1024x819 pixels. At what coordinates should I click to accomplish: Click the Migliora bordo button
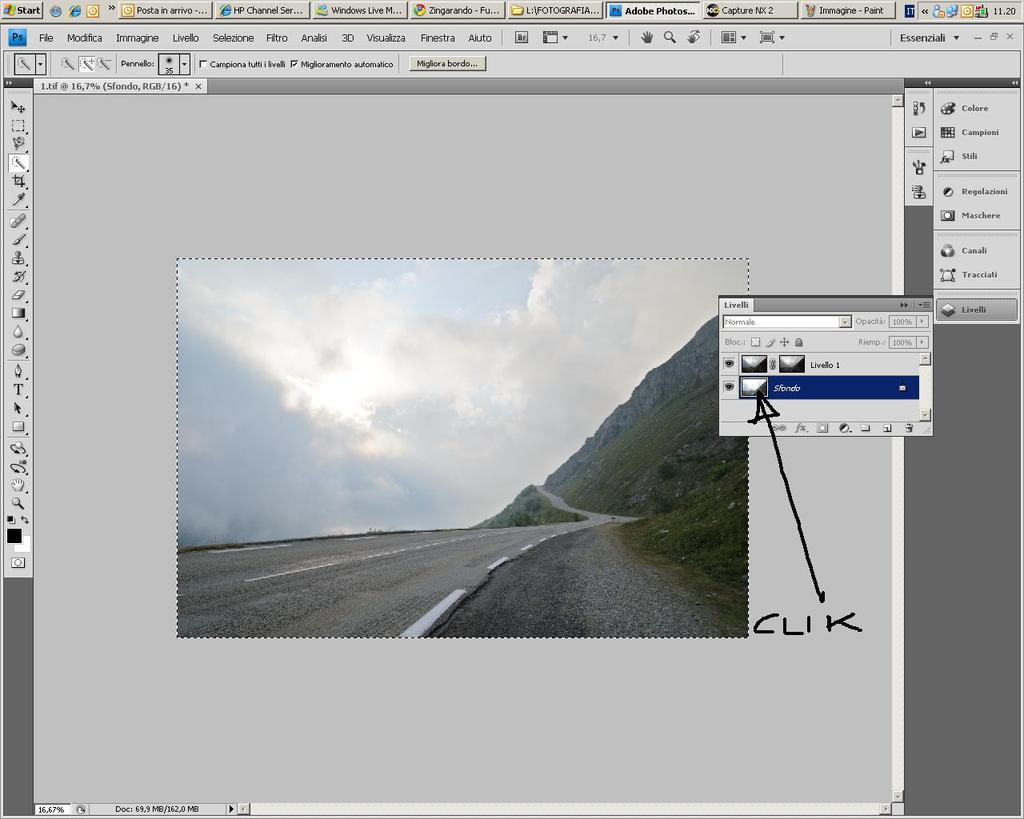click(447, 63)
